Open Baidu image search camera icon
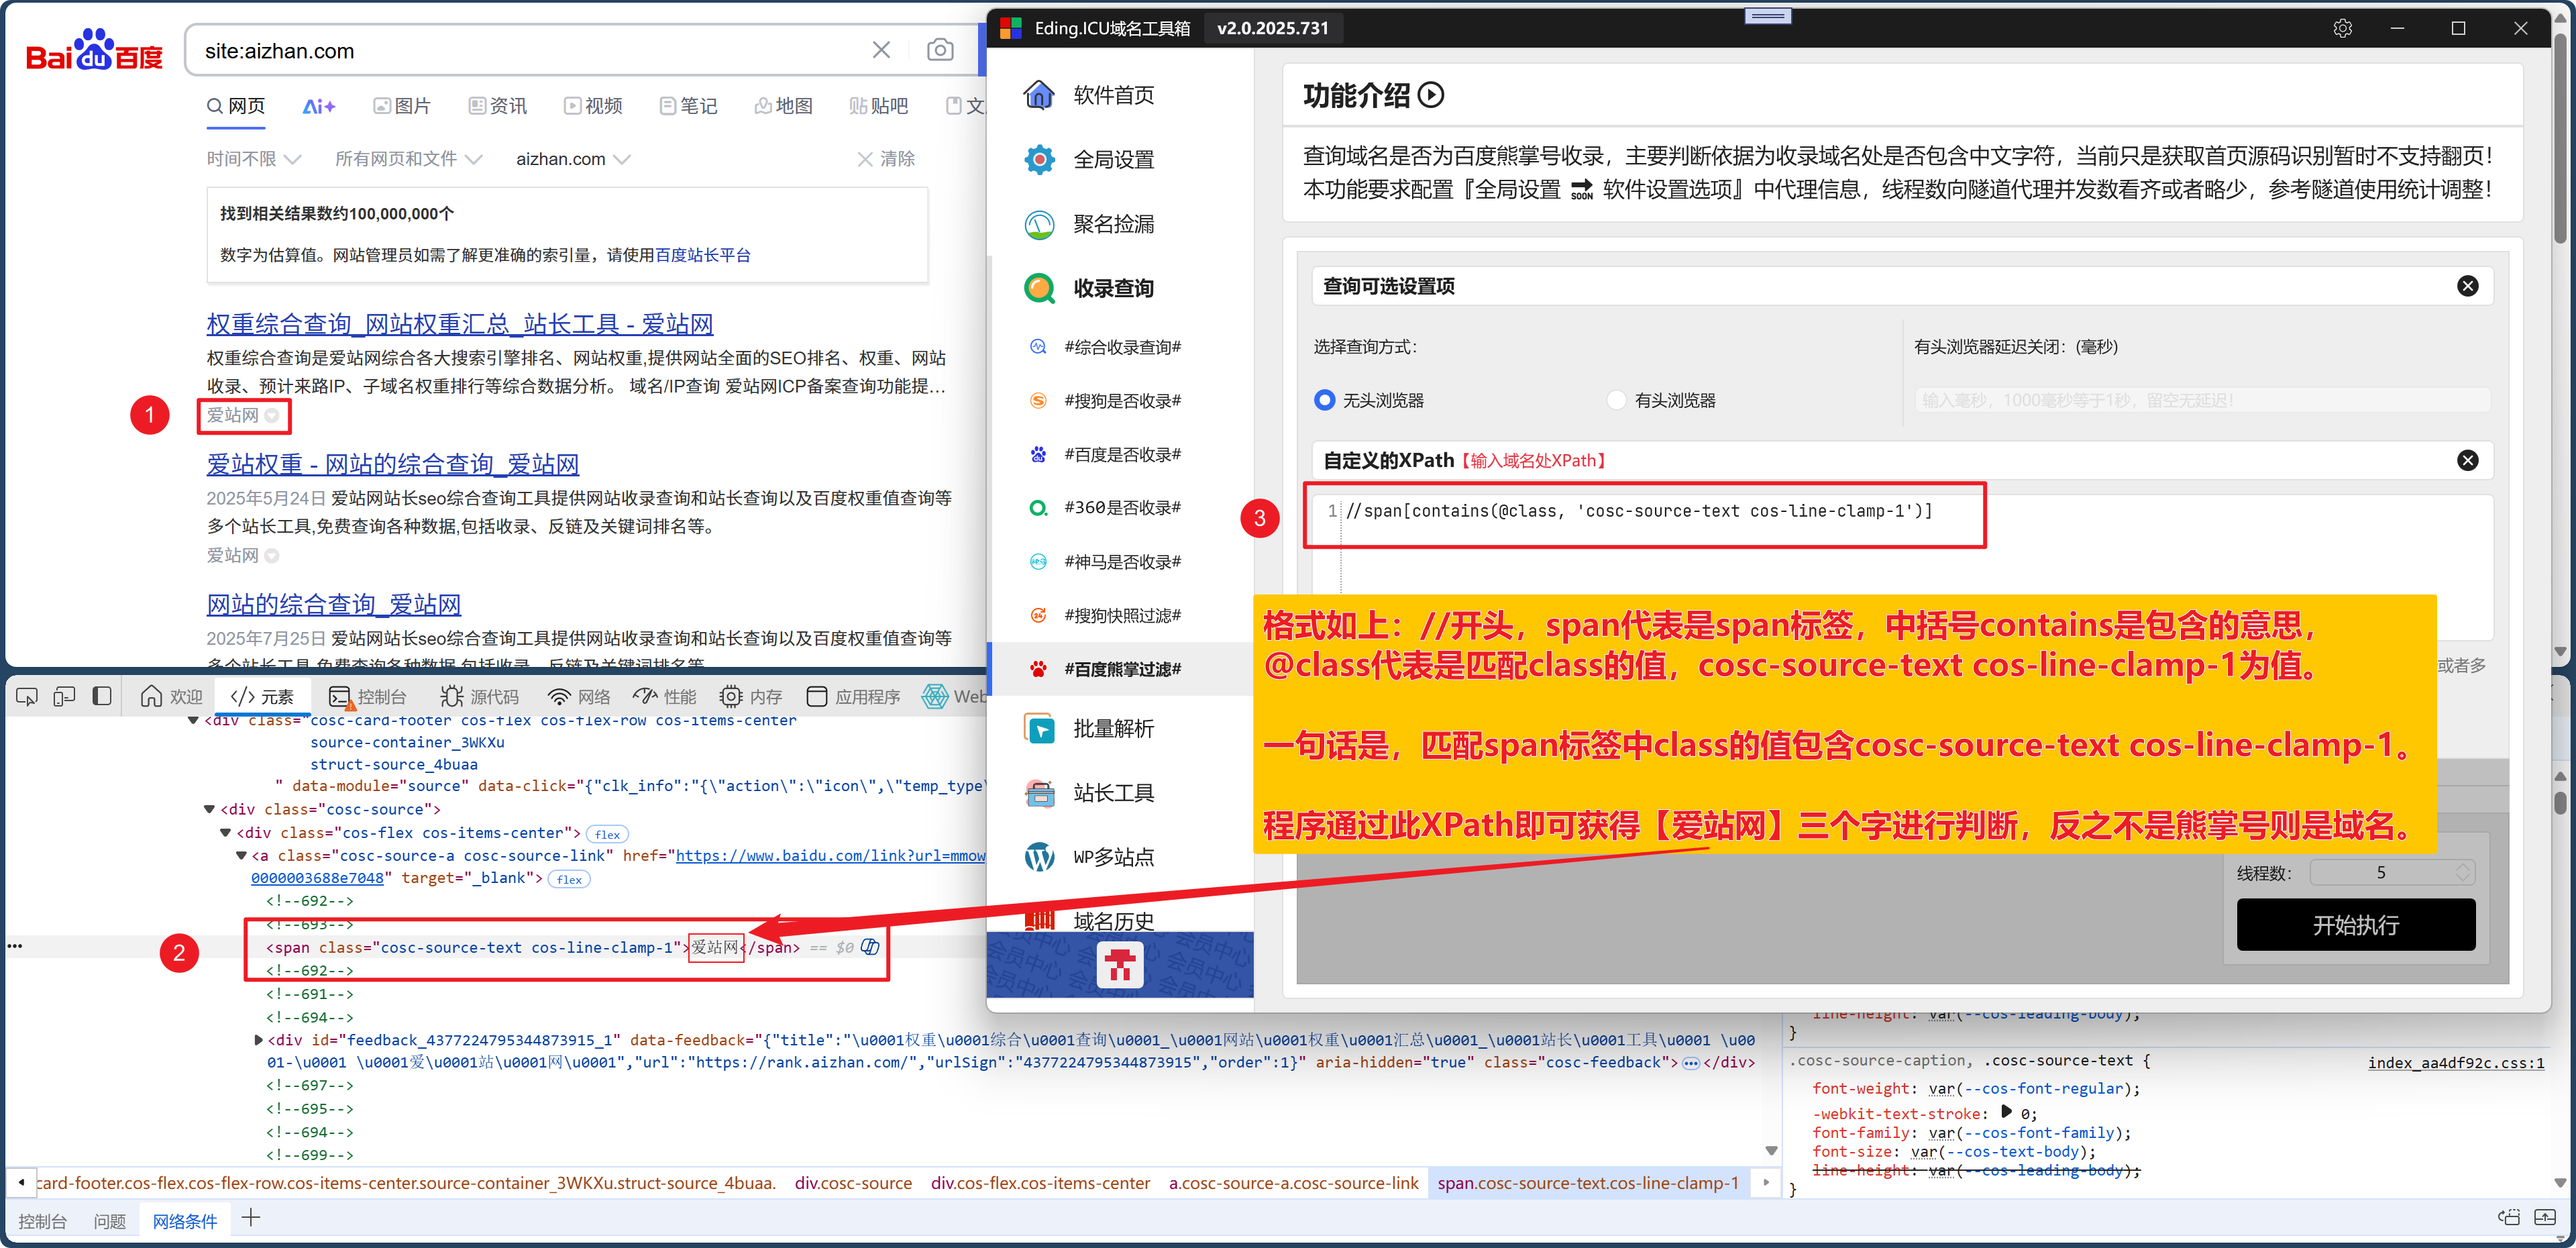 coord(939,50)
